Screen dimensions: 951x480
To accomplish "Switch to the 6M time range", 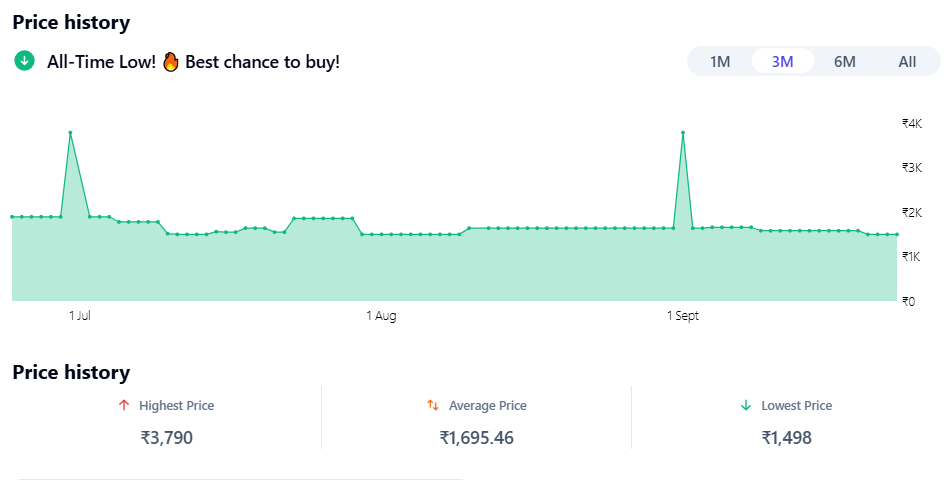I will point(845,62).
